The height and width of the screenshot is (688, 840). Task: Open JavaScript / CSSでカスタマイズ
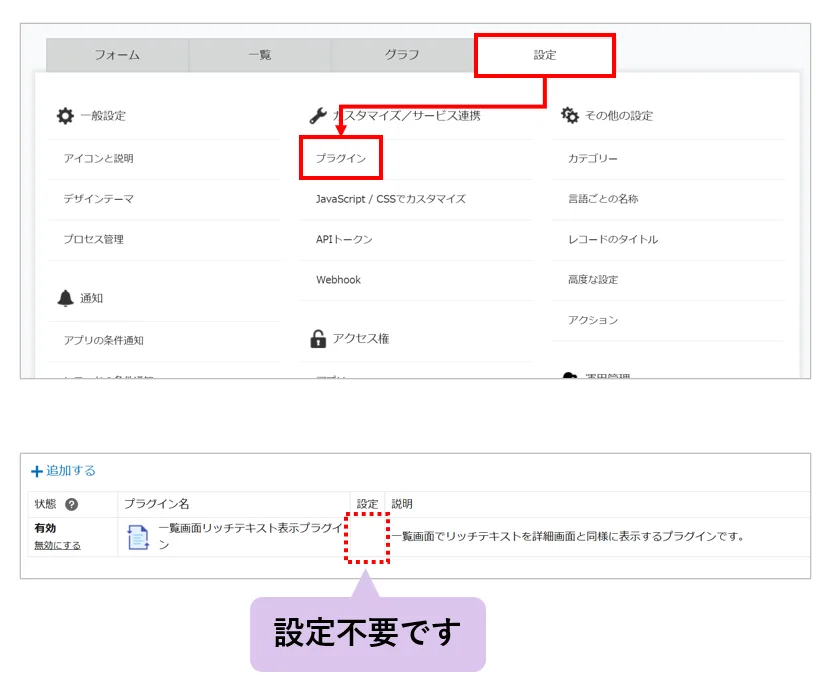(x=391, y=199)
